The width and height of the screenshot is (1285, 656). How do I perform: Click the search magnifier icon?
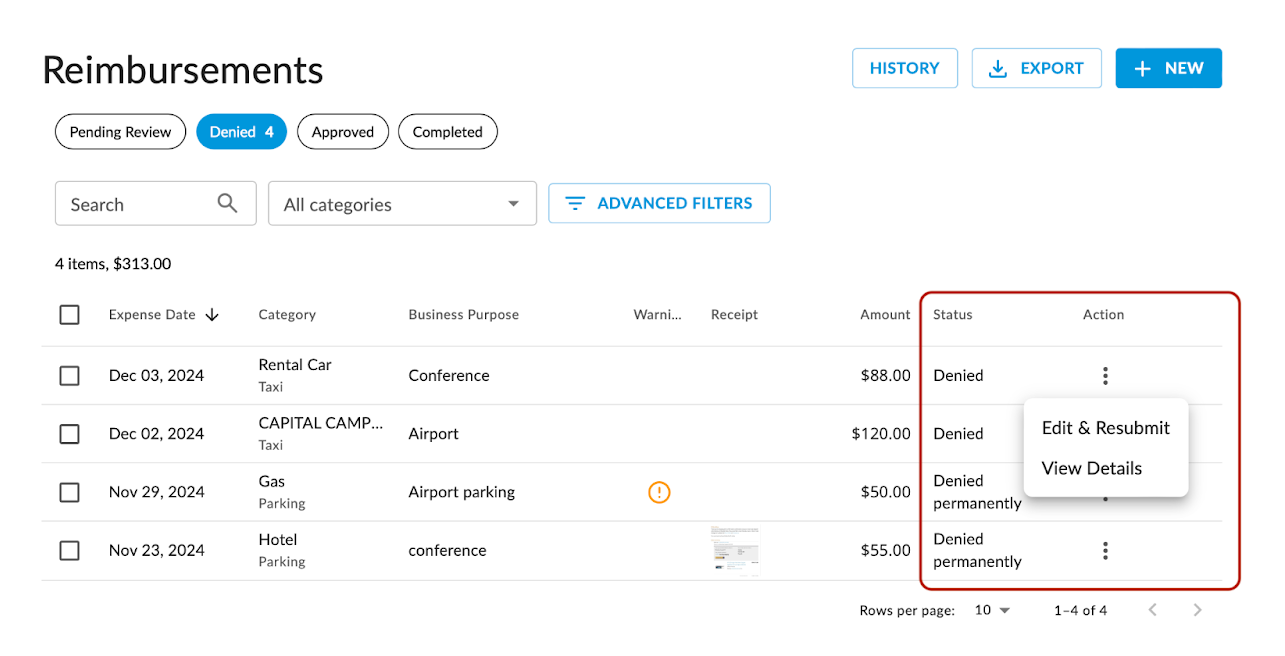pyautogui.click(x=226, y=203)
